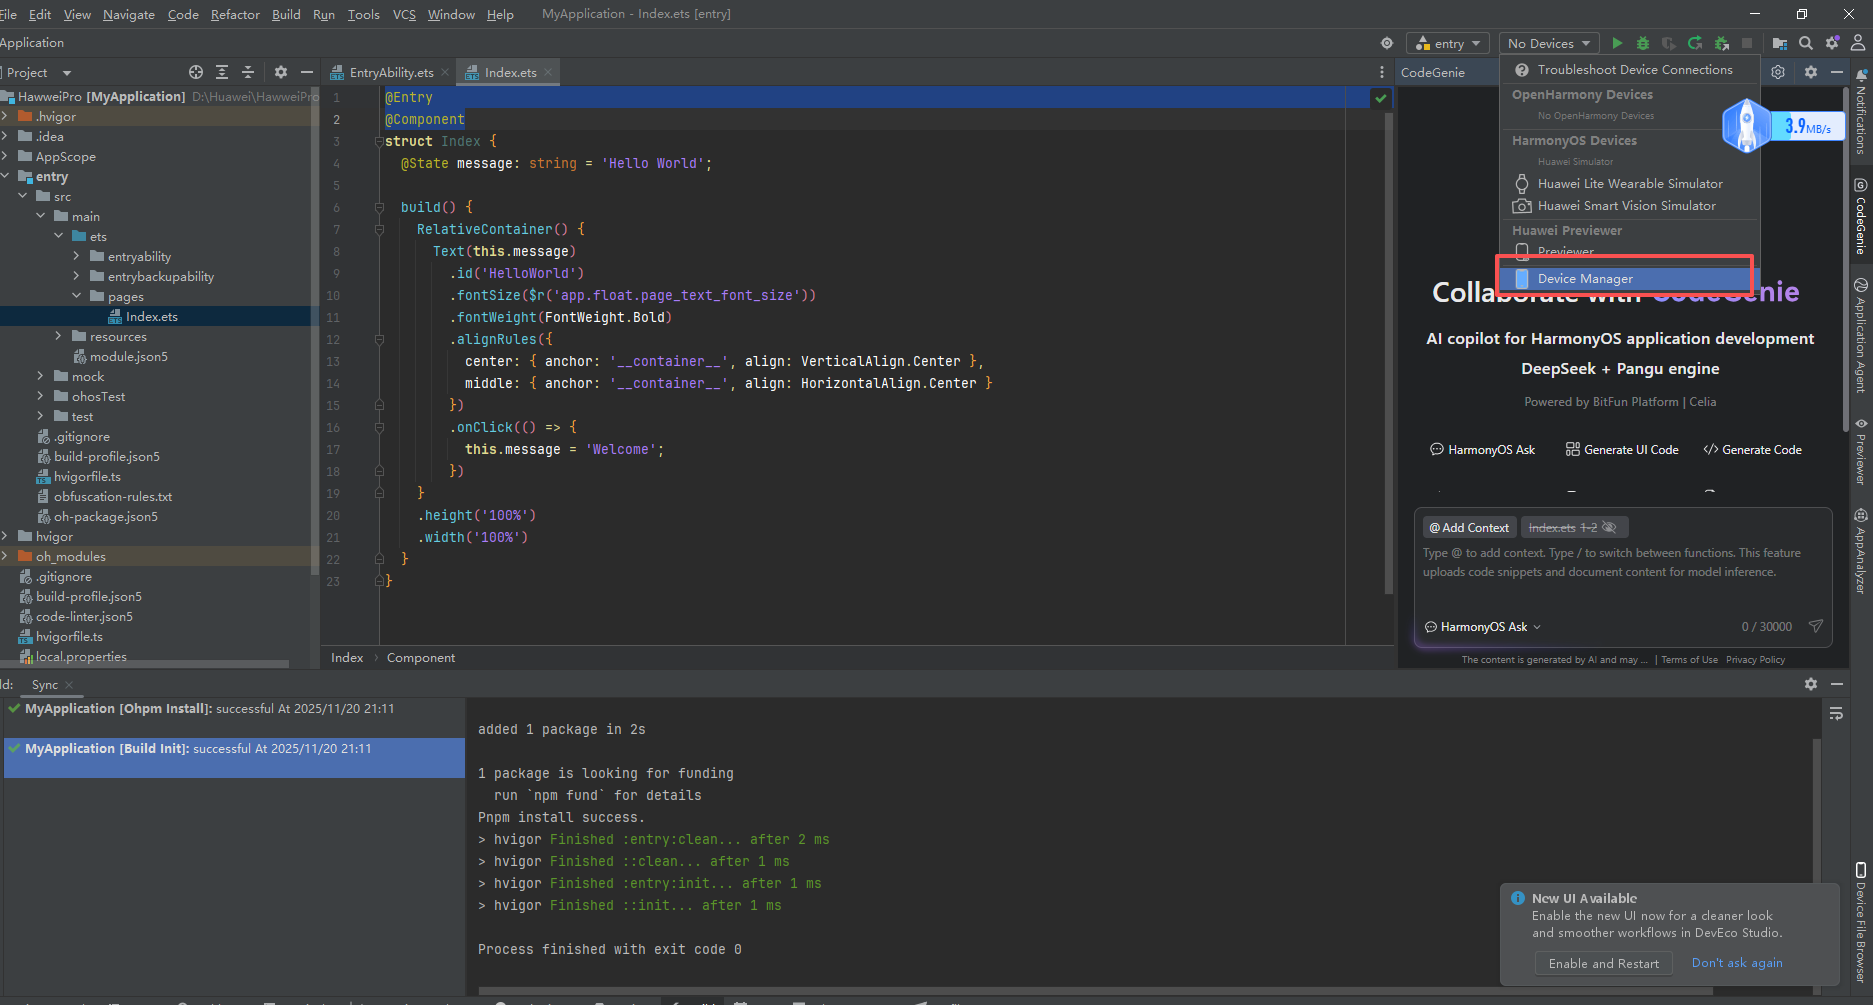The height and width of the screenshot is (1005, 1873).
Task: Open CodeGenie settings hexagon gear icon
Action: (x=1778, y=72)
